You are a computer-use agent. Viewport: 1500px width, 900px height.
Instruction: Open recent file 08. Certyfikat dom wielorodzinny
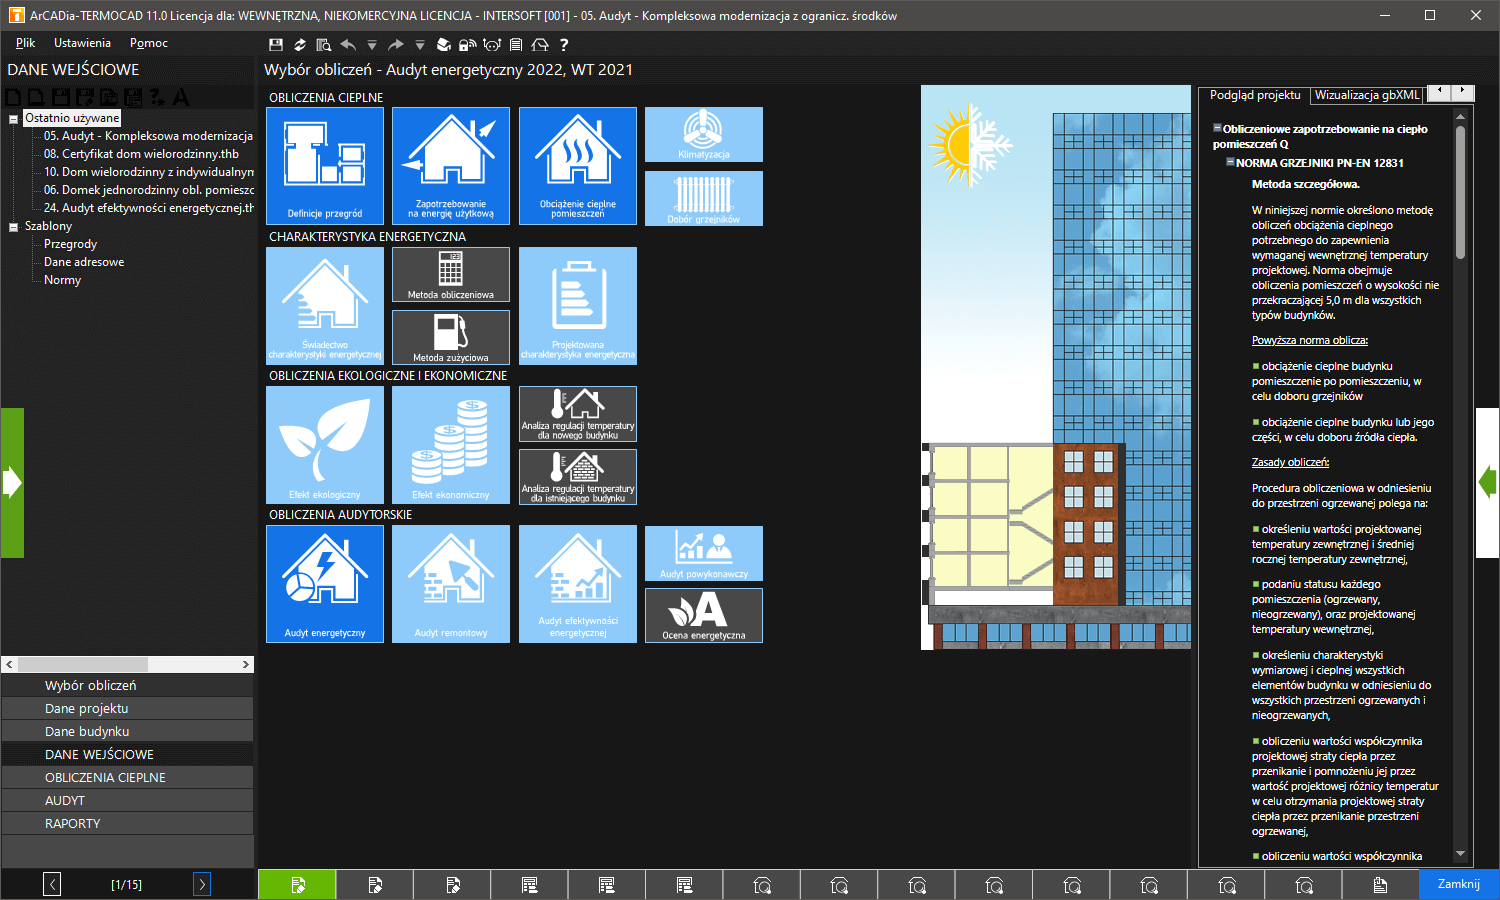(141, 154)
